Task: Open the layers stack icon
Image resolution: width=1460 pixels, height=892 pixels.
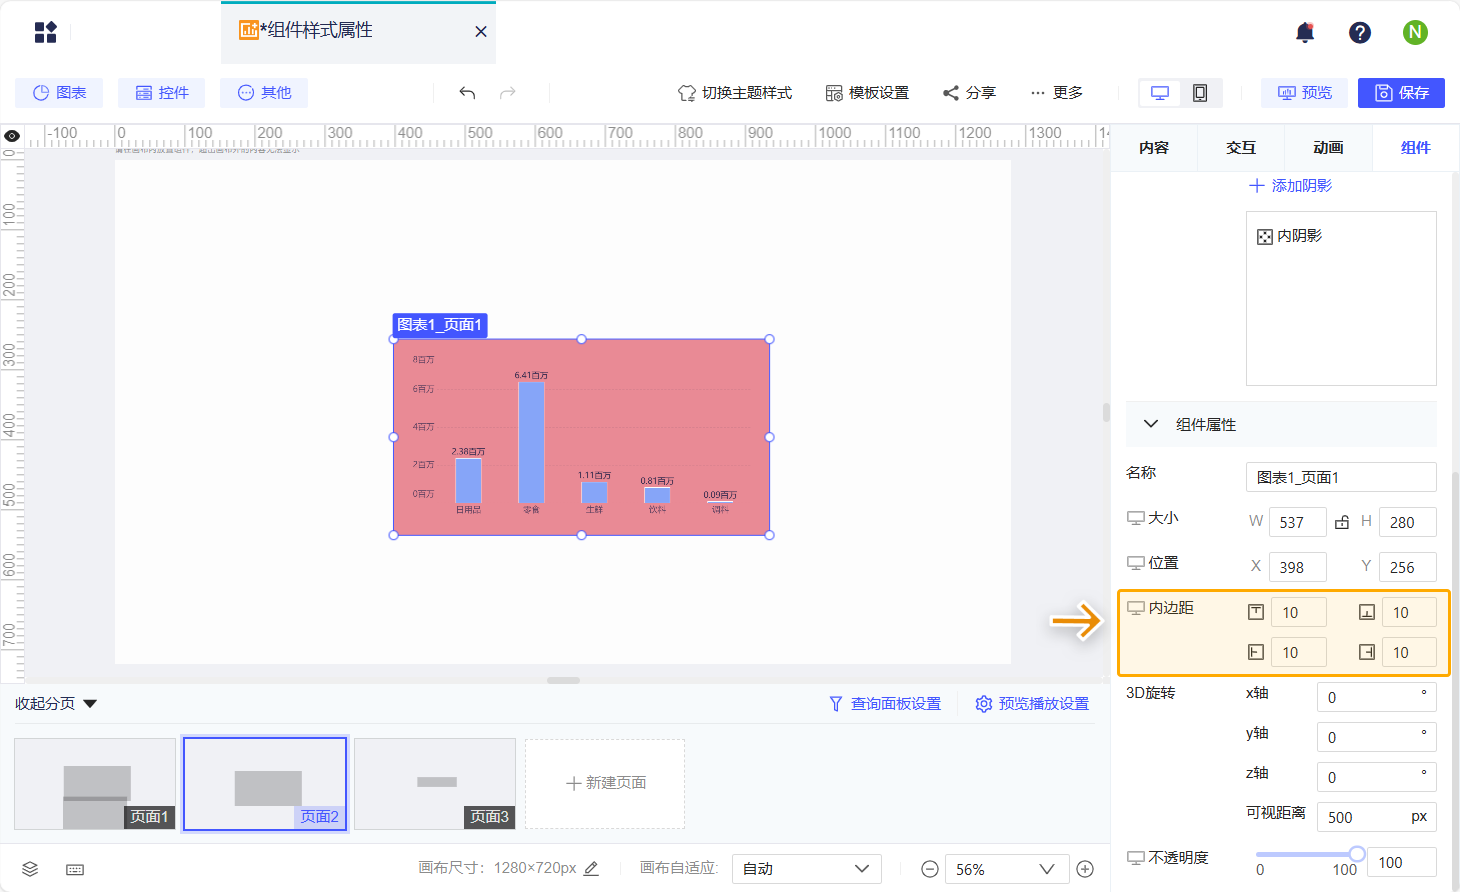Action: tap(30, 869)
